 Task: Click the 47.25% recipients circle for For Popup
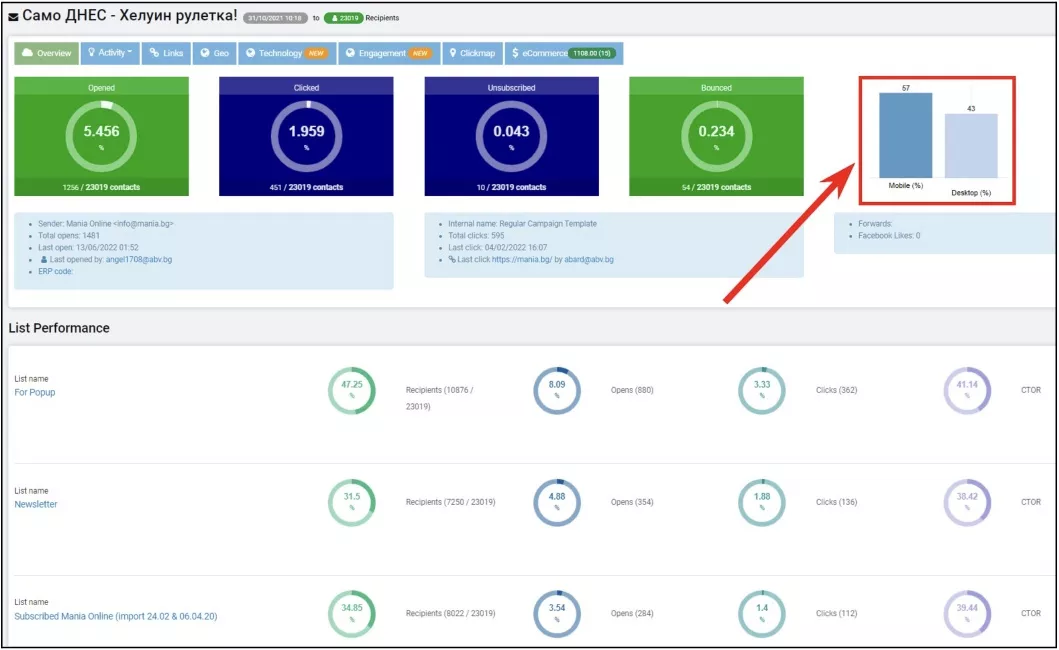pos(352,391)
